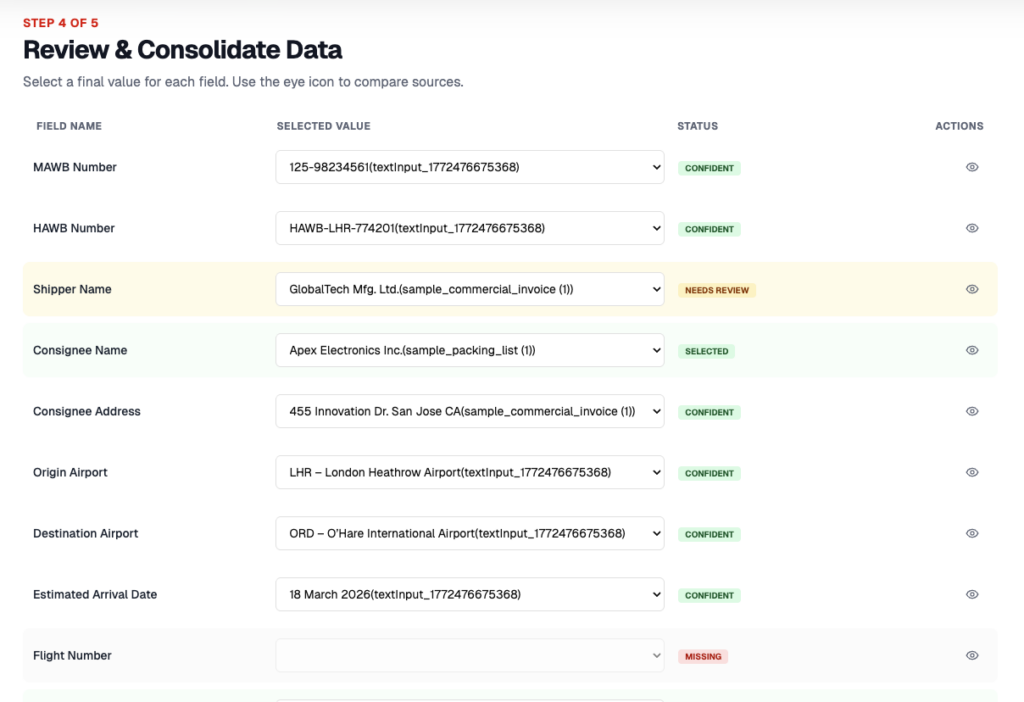
Task: Open Shipper Name dropdown showing GlobalTech Mfg. Ltd.
Action: 469,289
